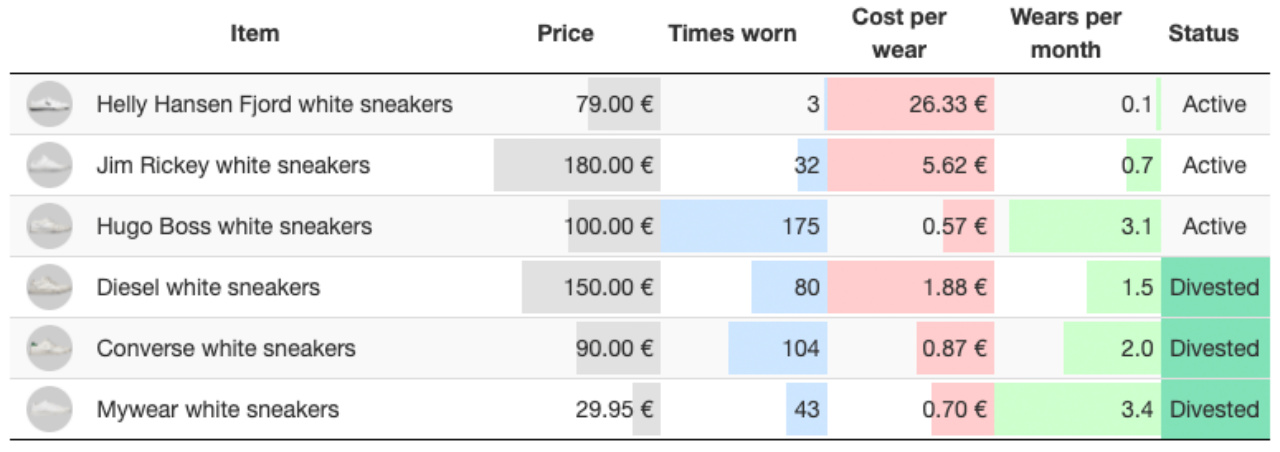This screenshot has height=452, width=1280.
Task: Open Hugo Boss white sneakers item name
Action: (234, 226)
